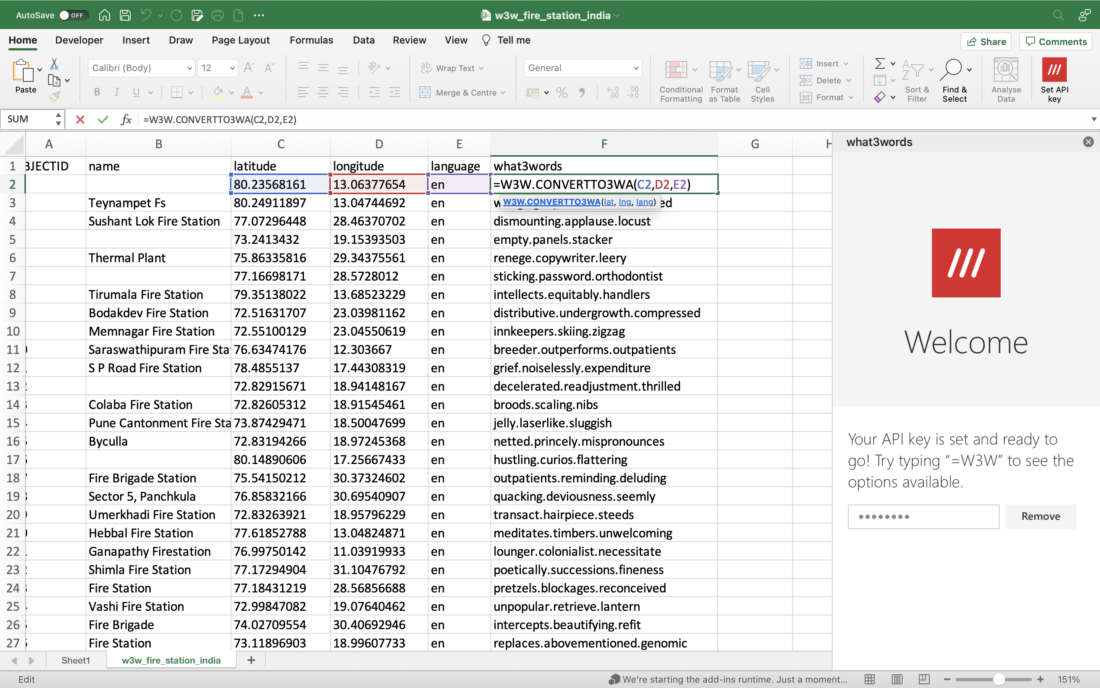Open the Insert ribbon tab
Viewport: 1100px width, 688px height.
click(x=135, y=41)
